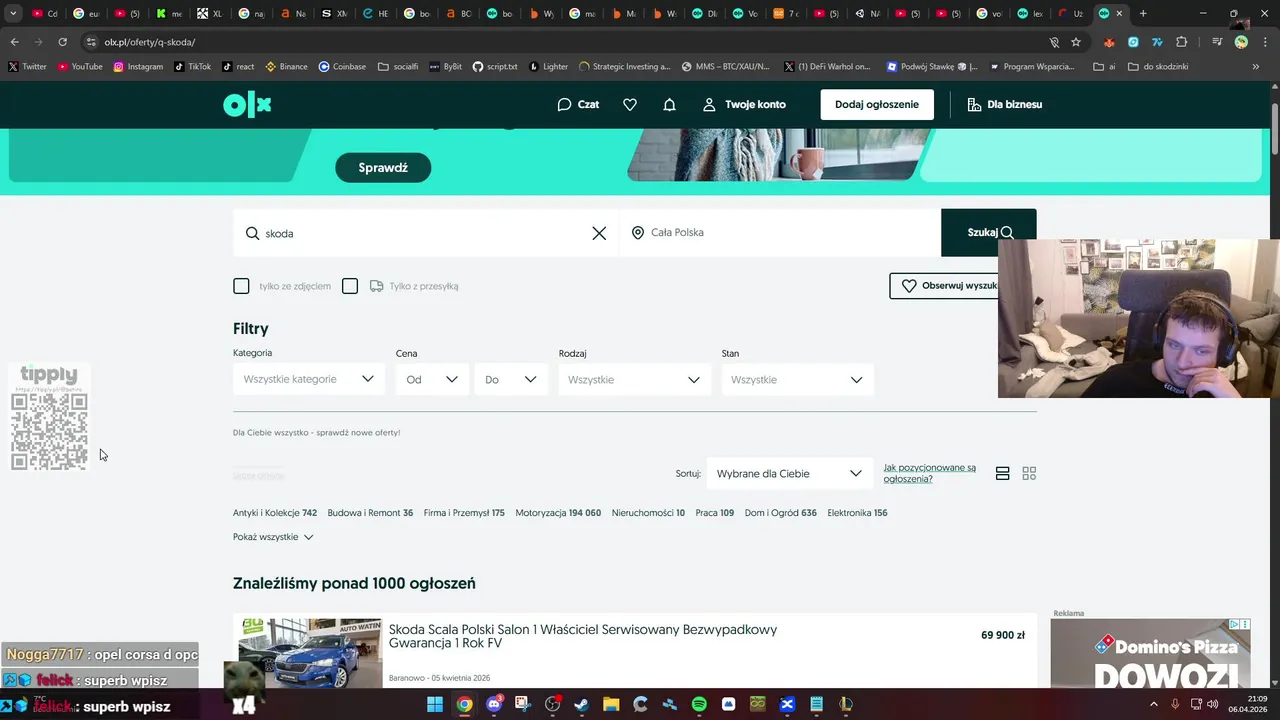Expand Pokaż wszystkie categories
Viewport: 1280px width, 720px height.
273,537
